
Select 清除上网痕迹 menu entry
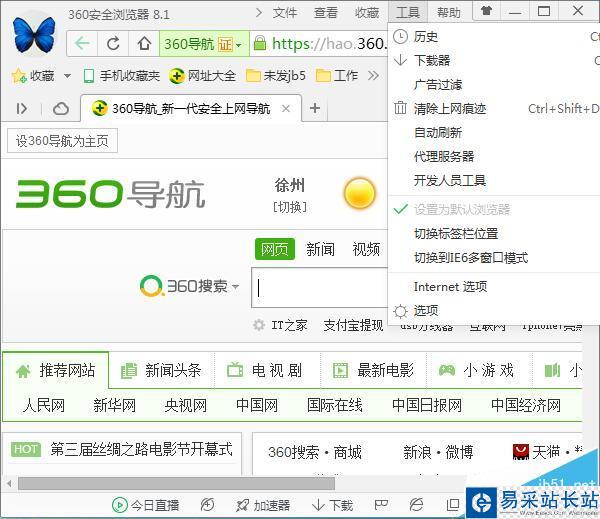coord(494,109)
